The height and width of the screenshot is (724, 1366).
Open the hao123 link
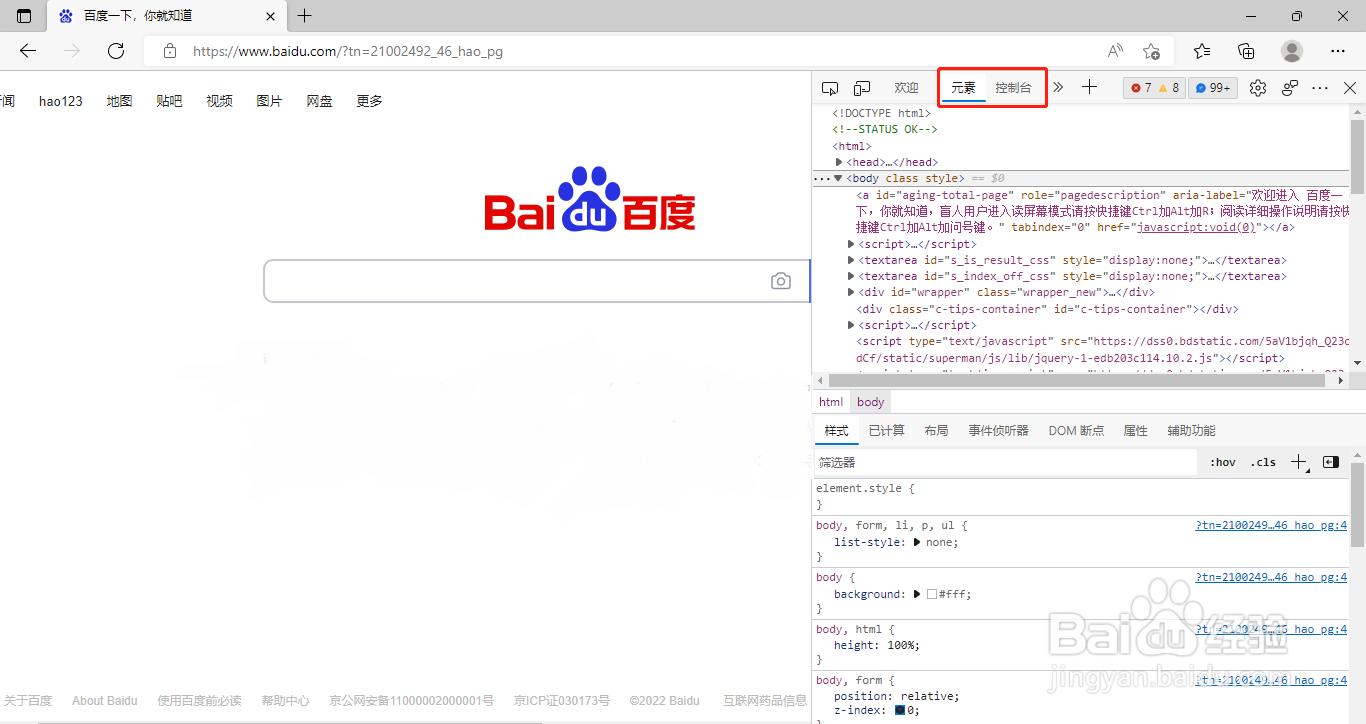coord(61,101)
